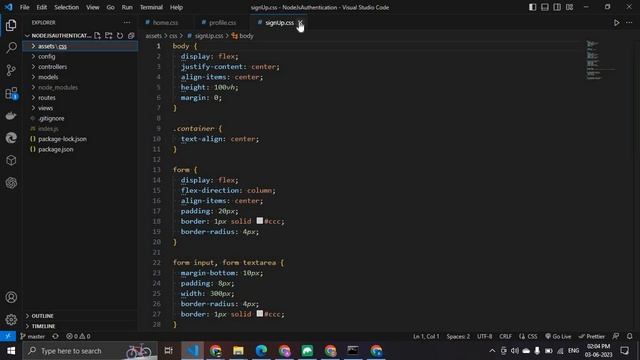Collapse all folders in explorer
Viewport: 640px width, 360px height.
tap(131, 36)
